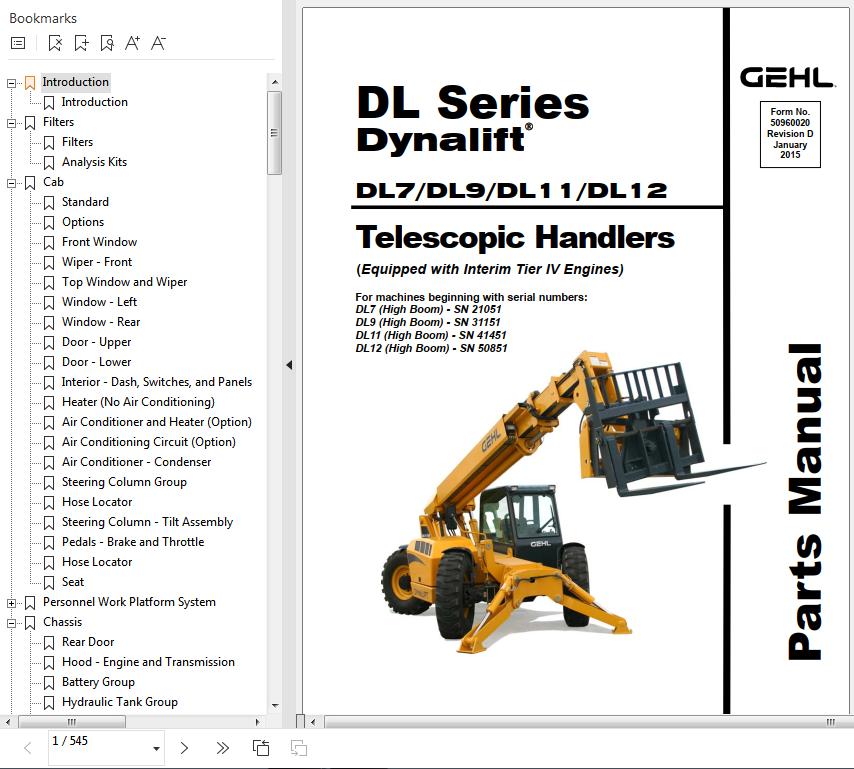
Task: Go to previous page arrow
Action: pos(28,748)
